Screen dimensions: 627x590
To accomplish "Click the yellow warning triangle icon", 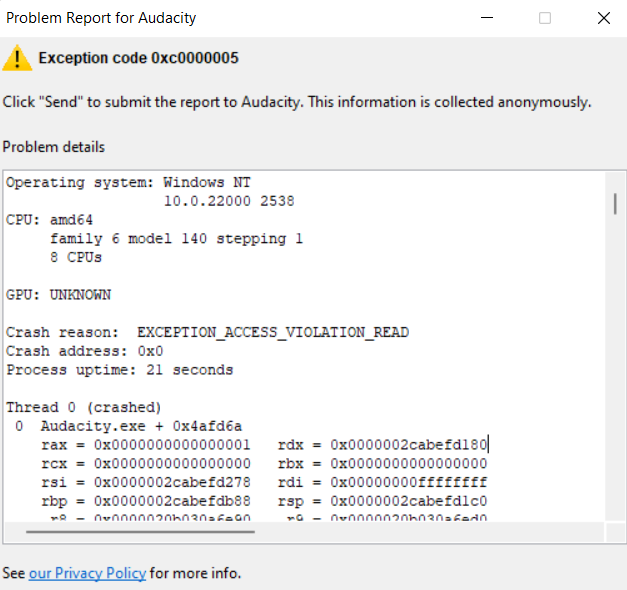I will pos(17,58).
